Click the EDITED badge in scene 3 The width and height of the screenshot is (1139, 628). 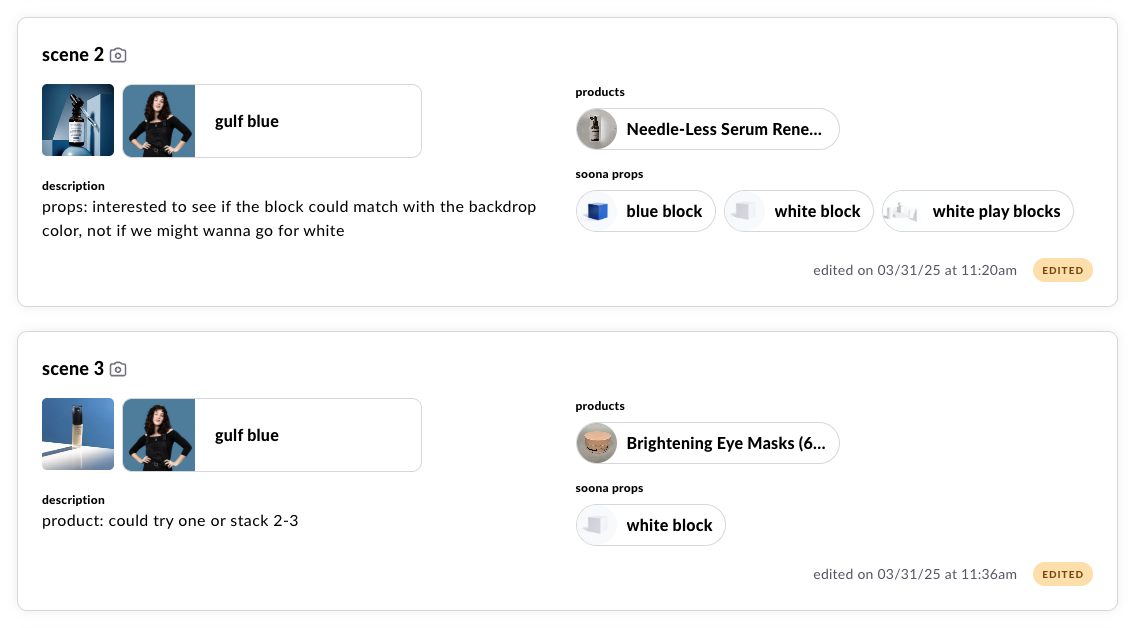(1062, 574)
